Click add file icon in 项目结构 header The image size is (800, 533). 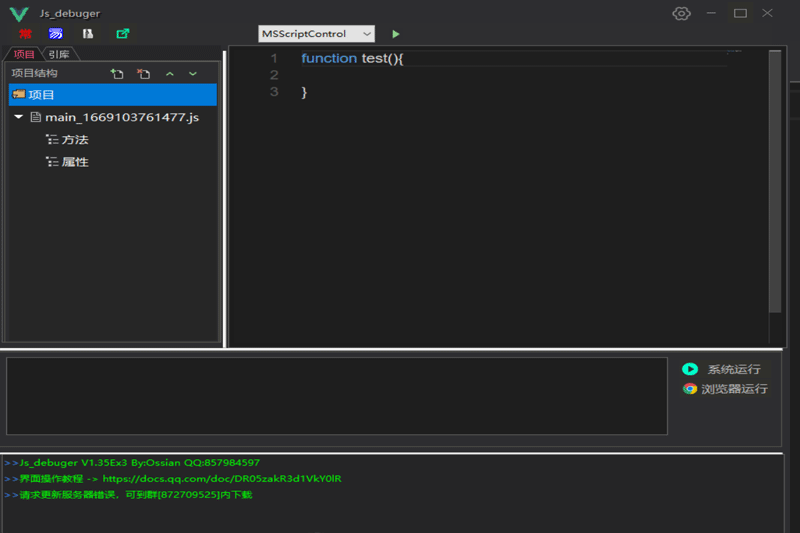pyautogui.click(x=117, y=74)
